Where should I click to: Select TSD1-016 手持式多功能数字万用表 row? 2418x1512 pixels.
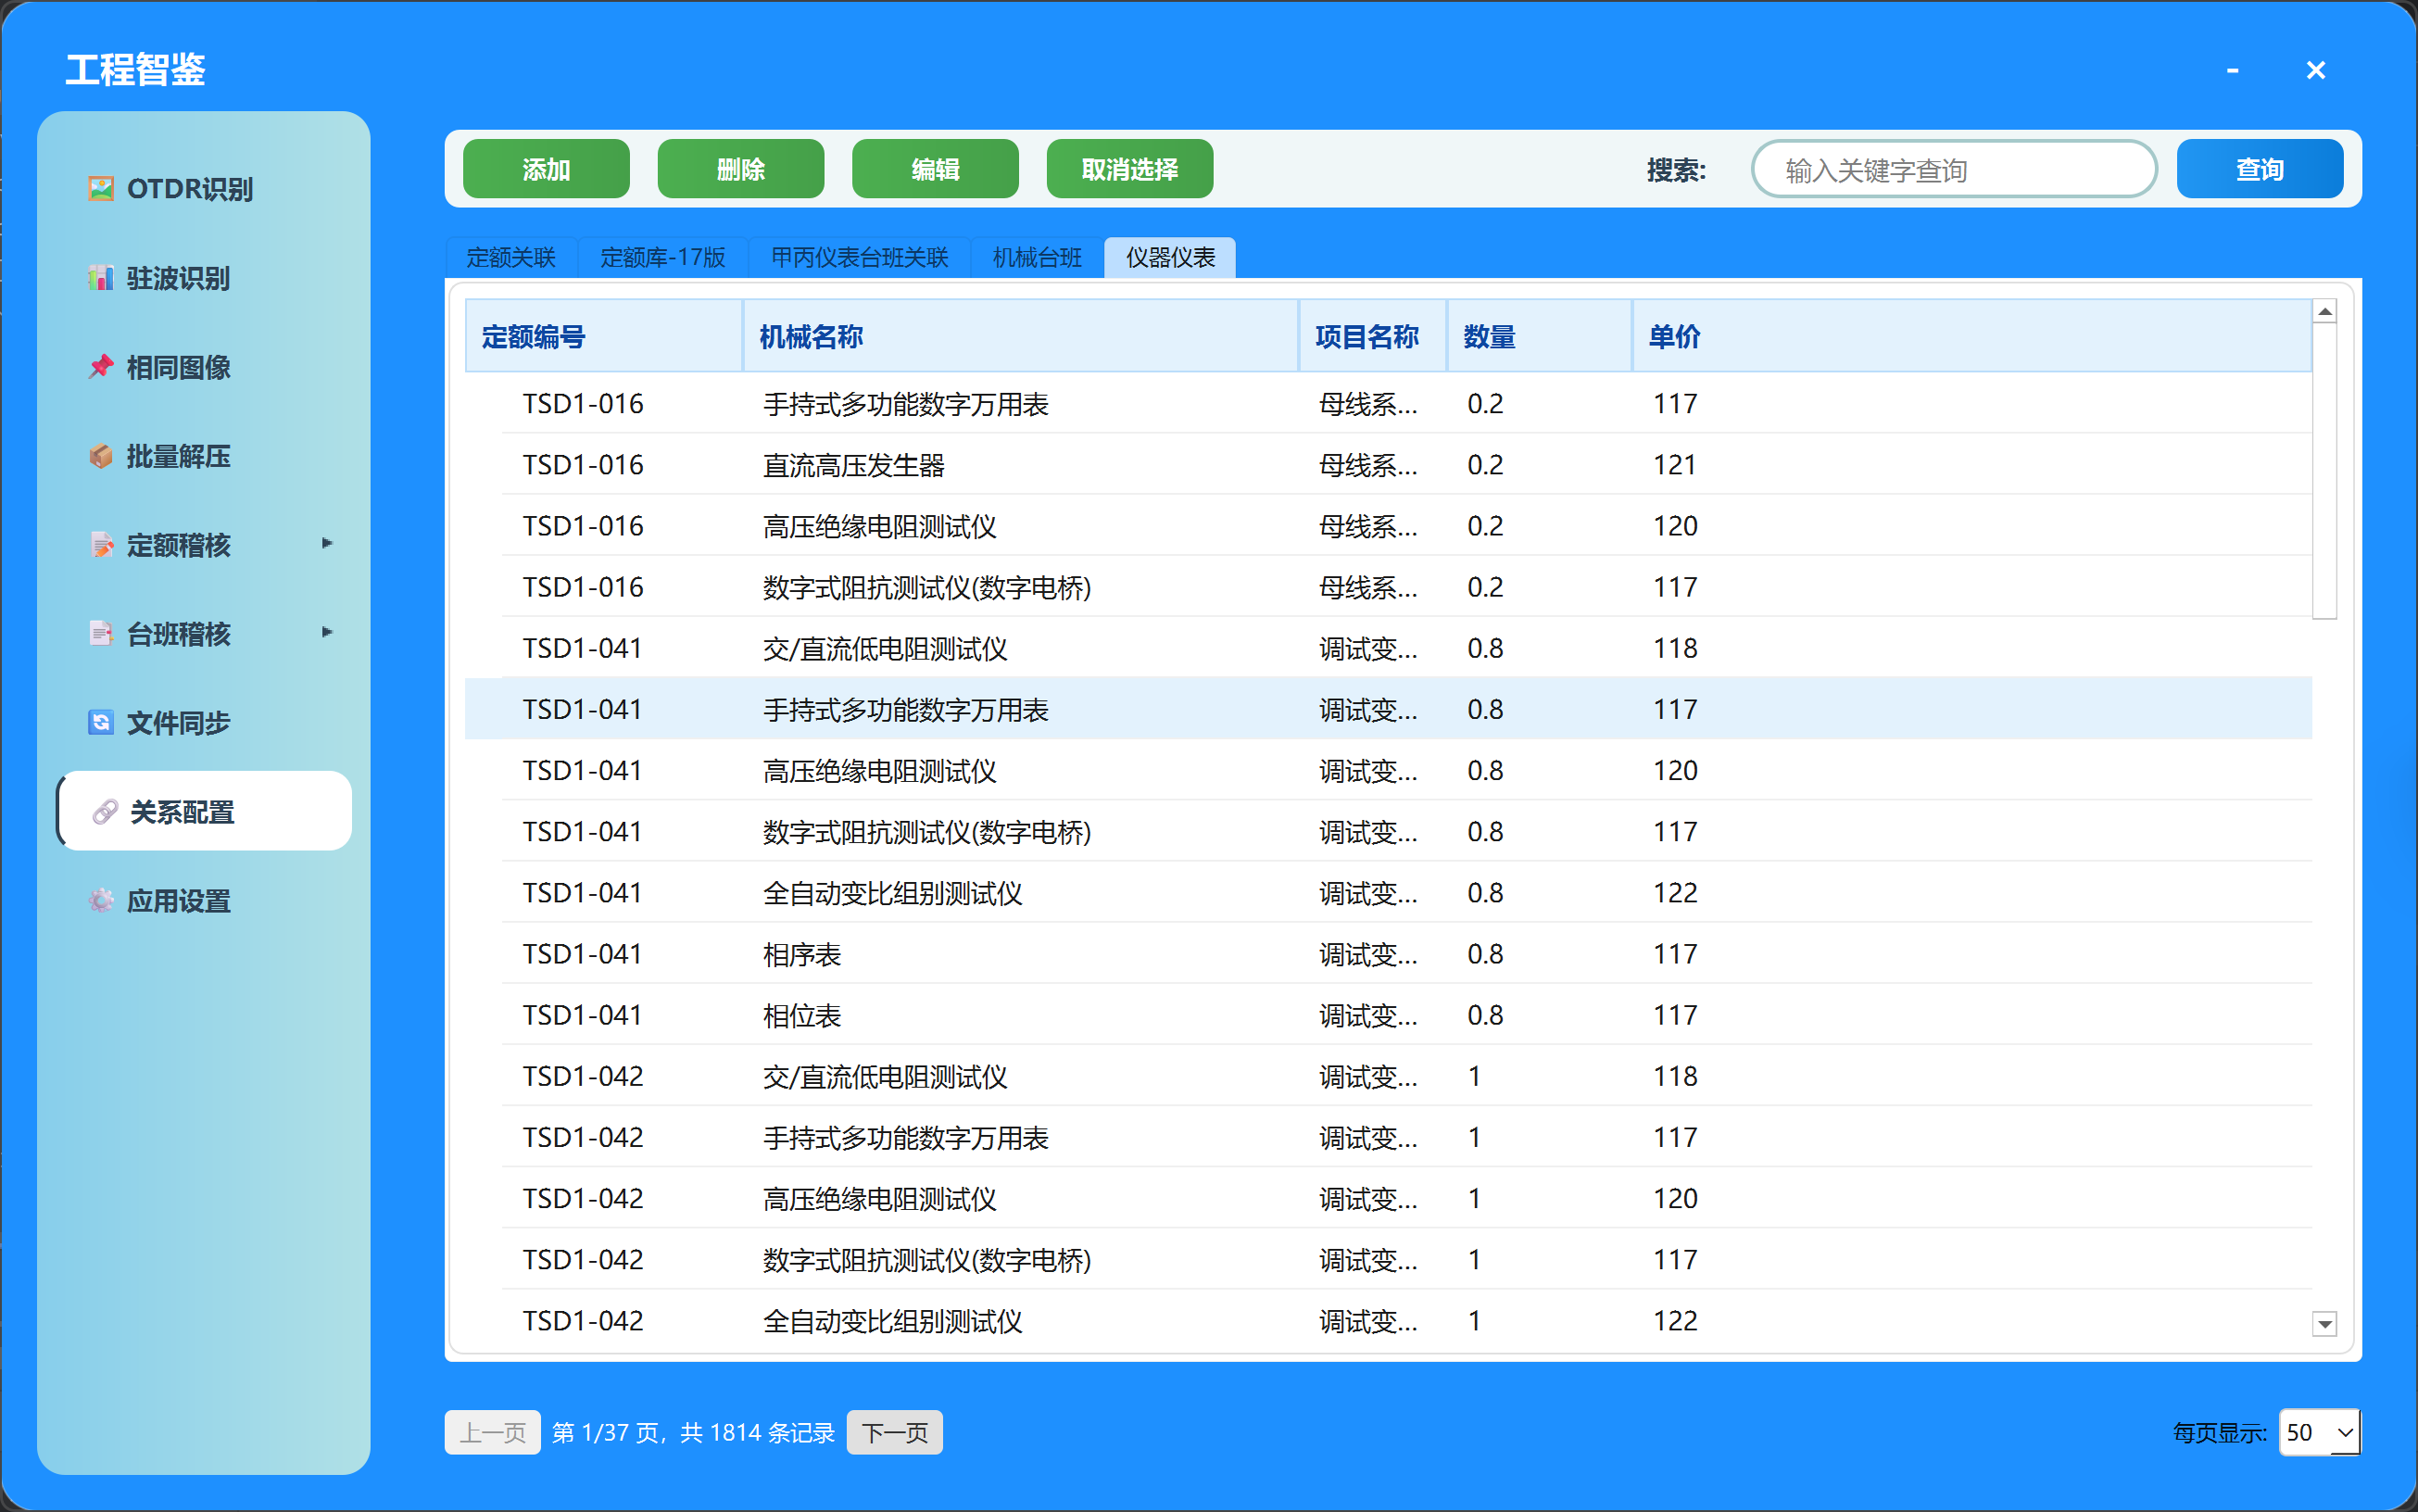[x=1388, y=404]
